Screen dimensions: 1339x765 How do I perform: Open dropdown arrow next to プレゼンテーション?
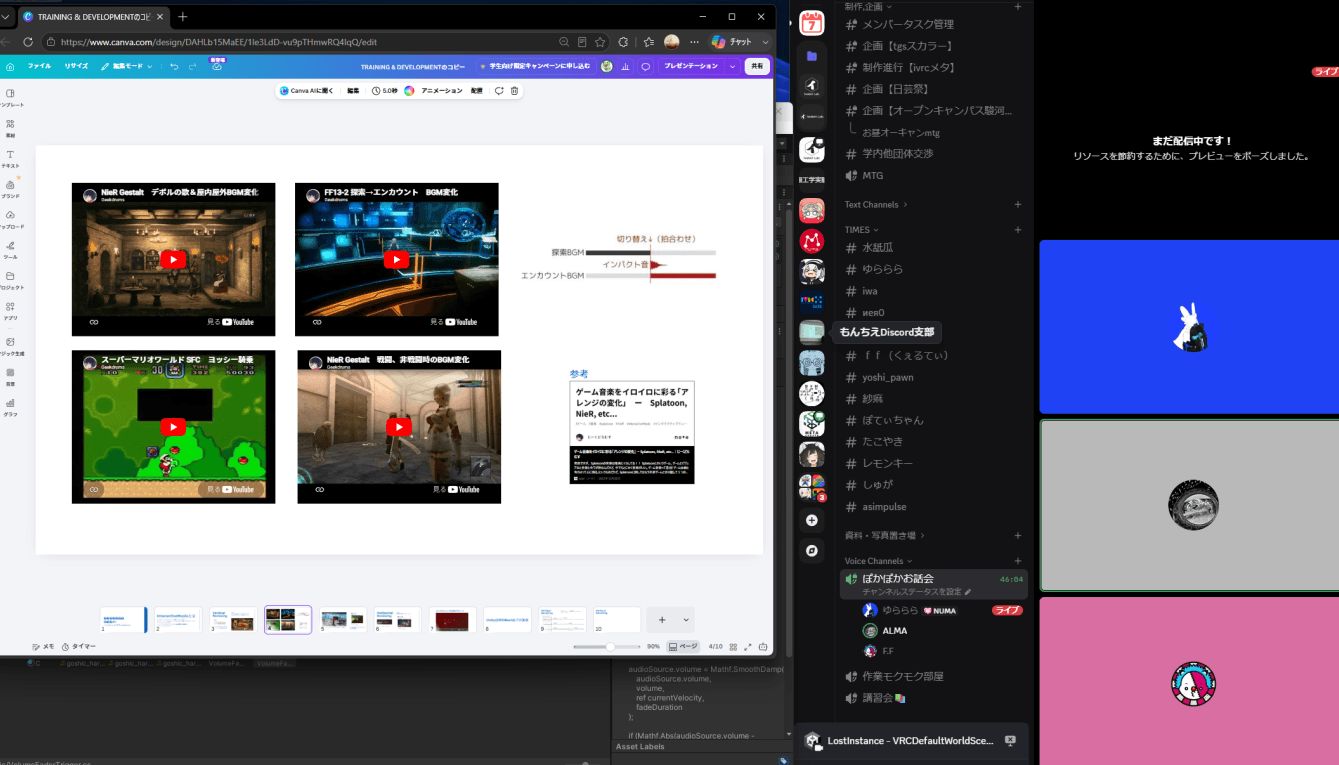click(x=732, y=66)
